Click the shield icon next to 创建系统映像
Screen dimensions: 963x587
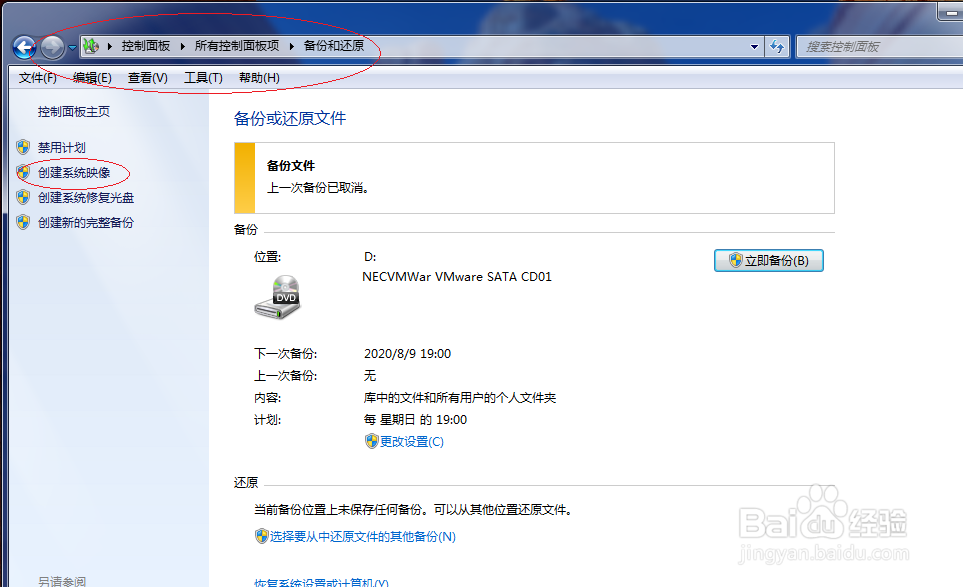click(22, 172)
